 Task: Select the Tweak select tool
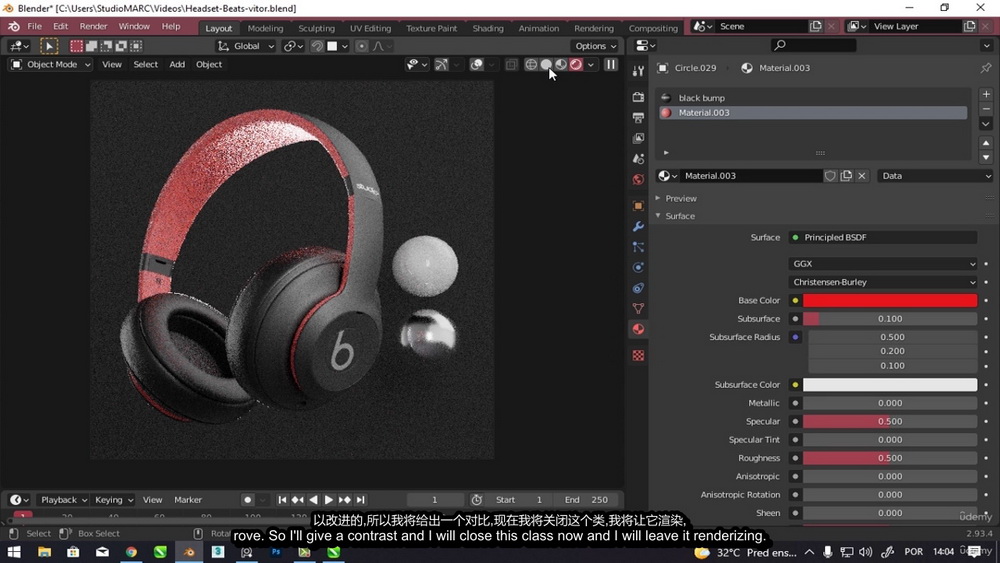click(x=49, y=46)
